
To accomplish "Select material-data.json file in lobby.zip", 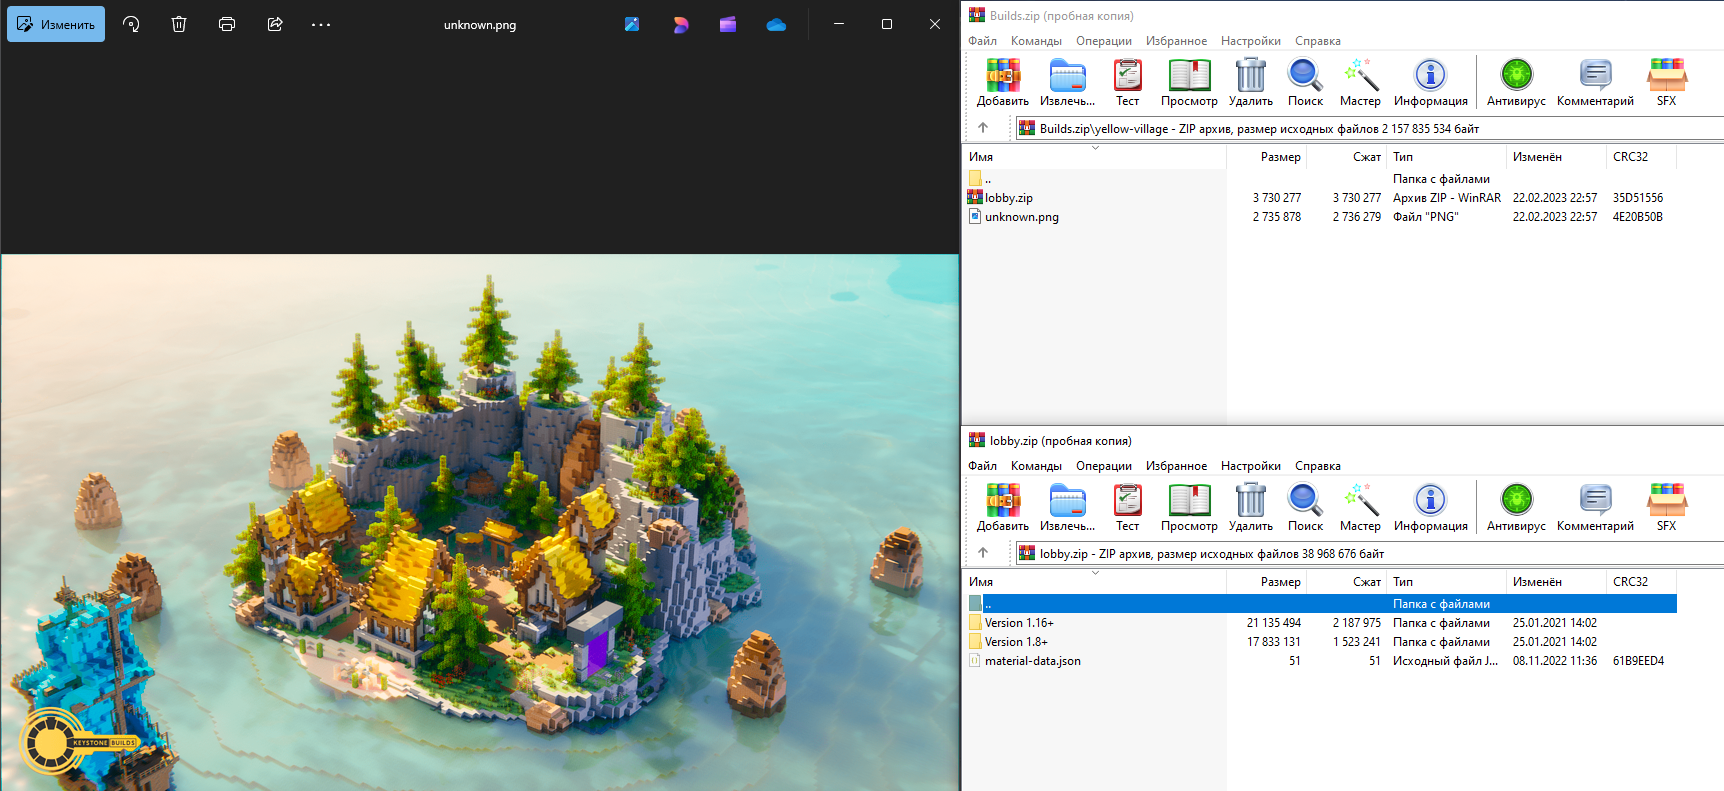I will (1320, 661).
